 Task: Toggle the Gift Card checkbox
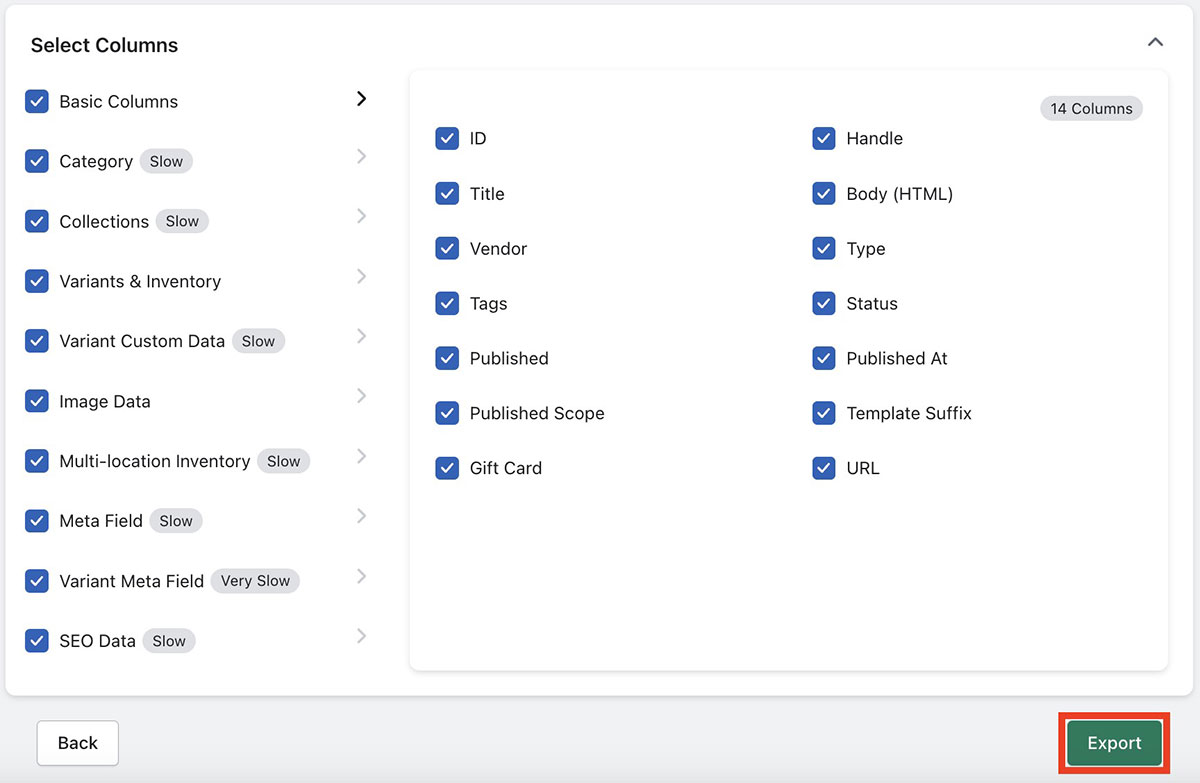pos(447,468)
